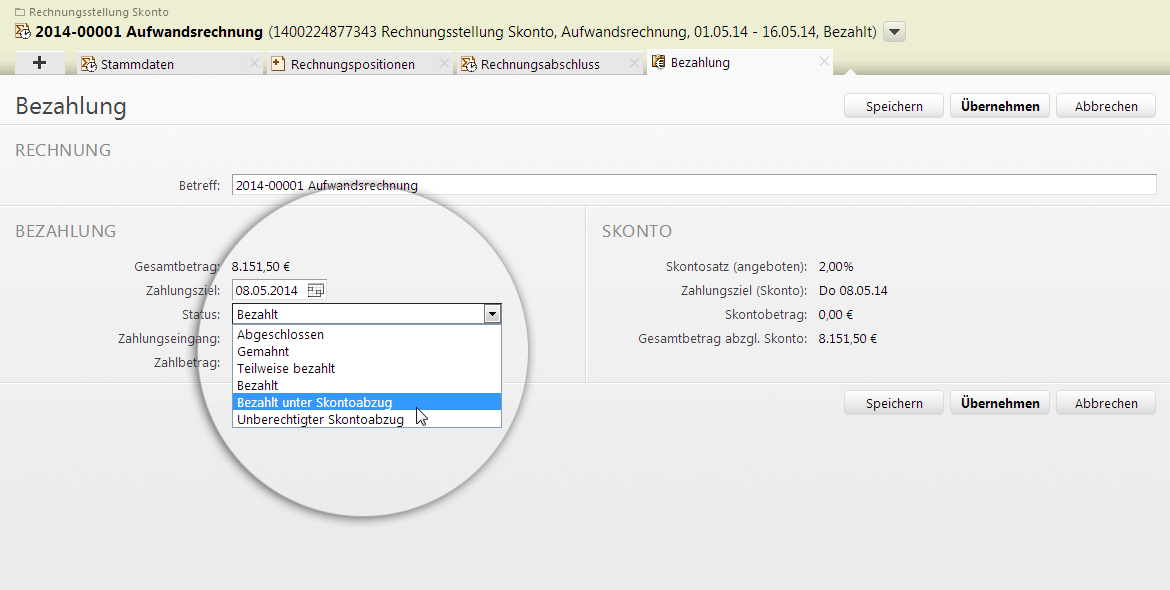Click the bottom Übernehmen button
Image resolution: width=1170 pixels, height=590 pixels.
point(999,403)
